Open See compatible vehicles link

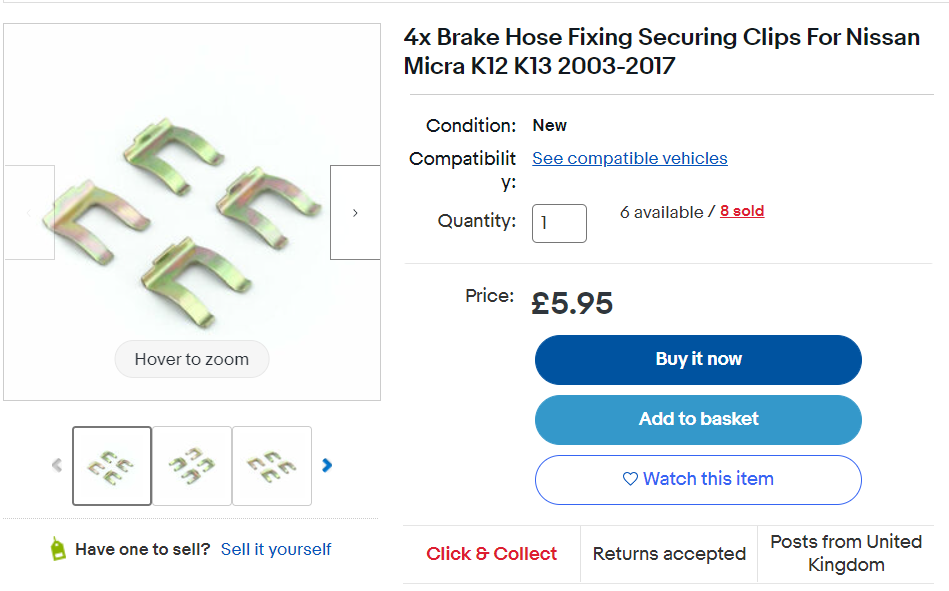629,158
